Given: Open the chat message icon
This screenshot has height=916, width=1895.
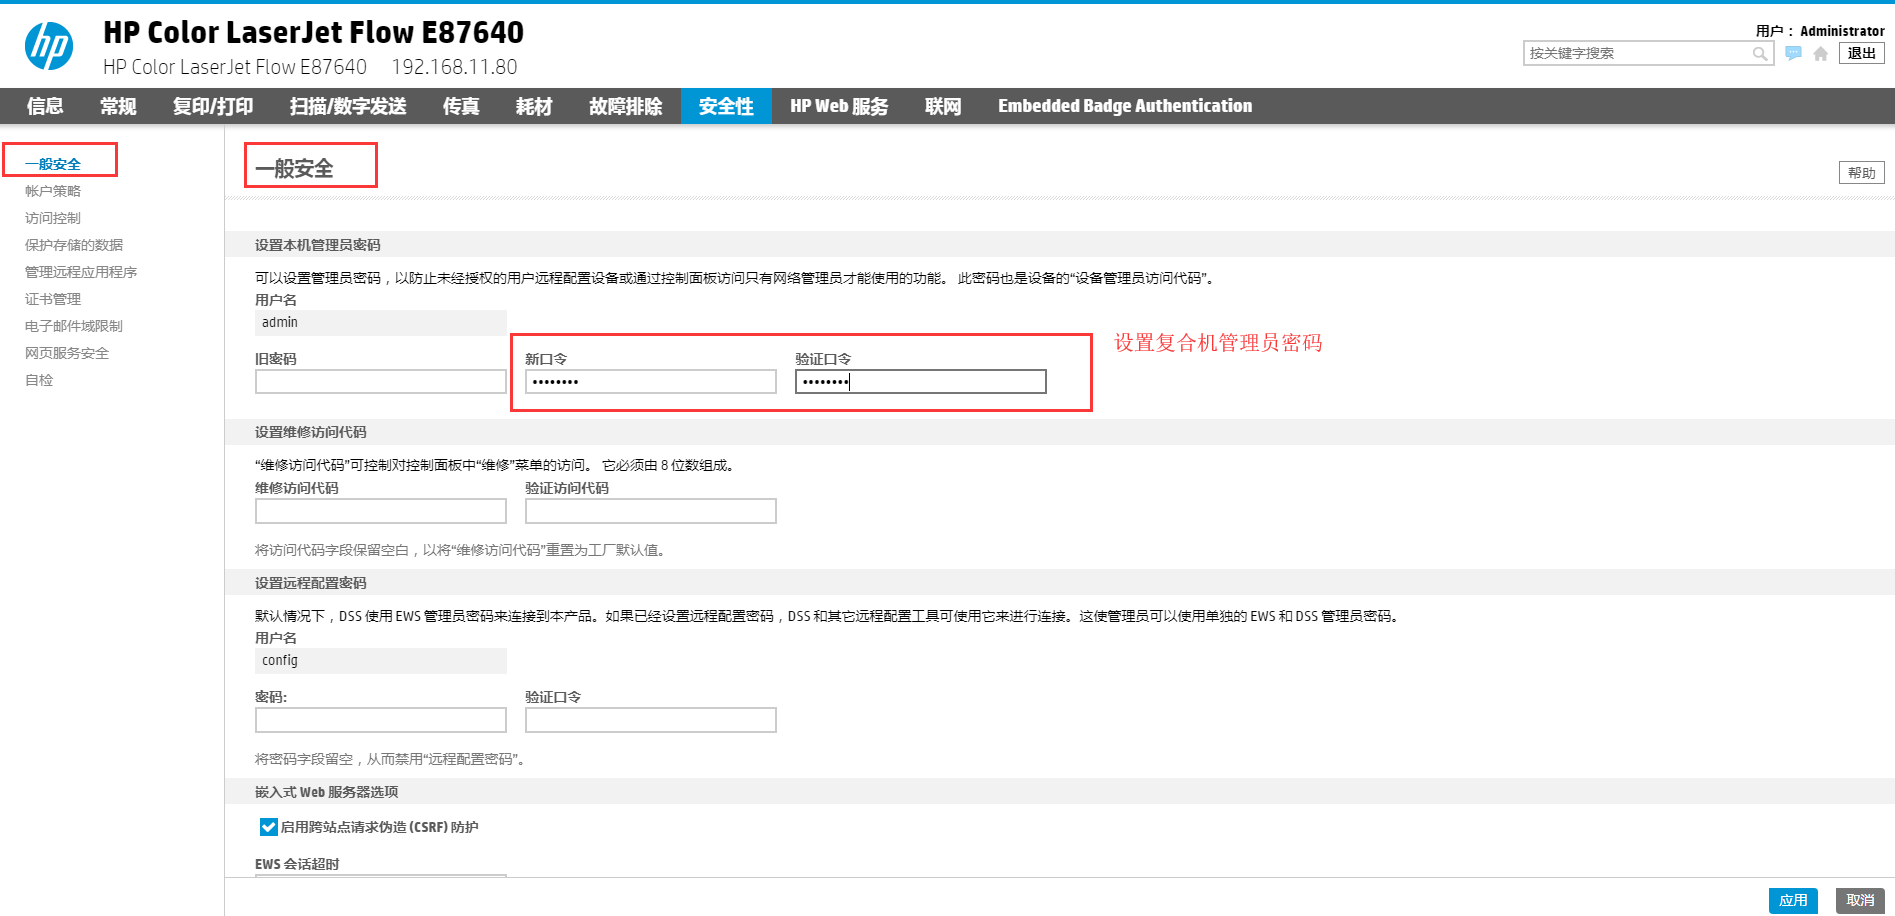Looking at the screenshot, I should (1793, 53).
